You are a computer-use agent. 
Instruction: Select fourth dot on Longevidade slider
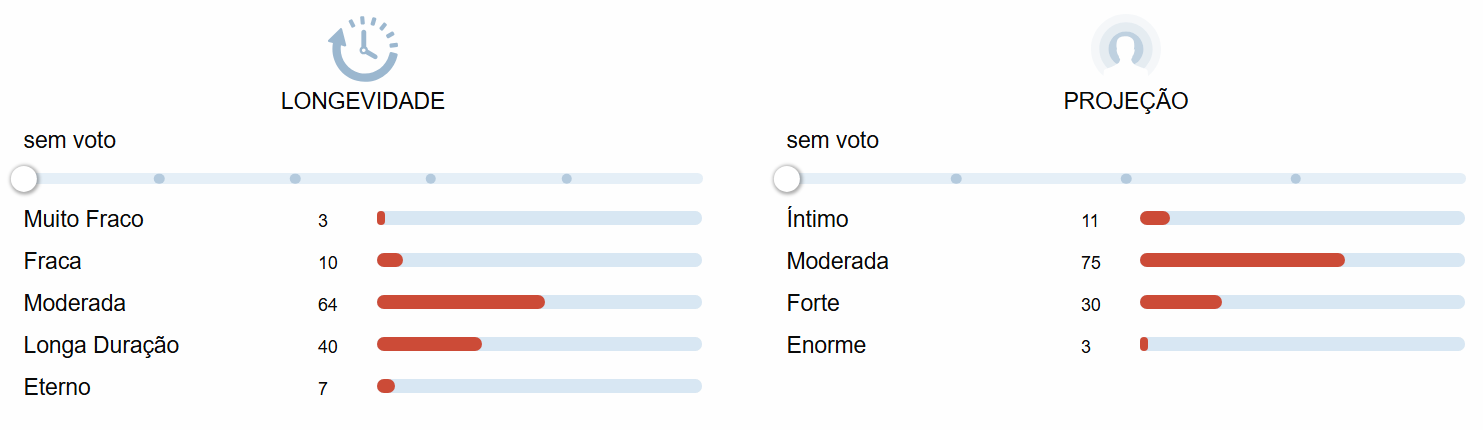[431, 179]
